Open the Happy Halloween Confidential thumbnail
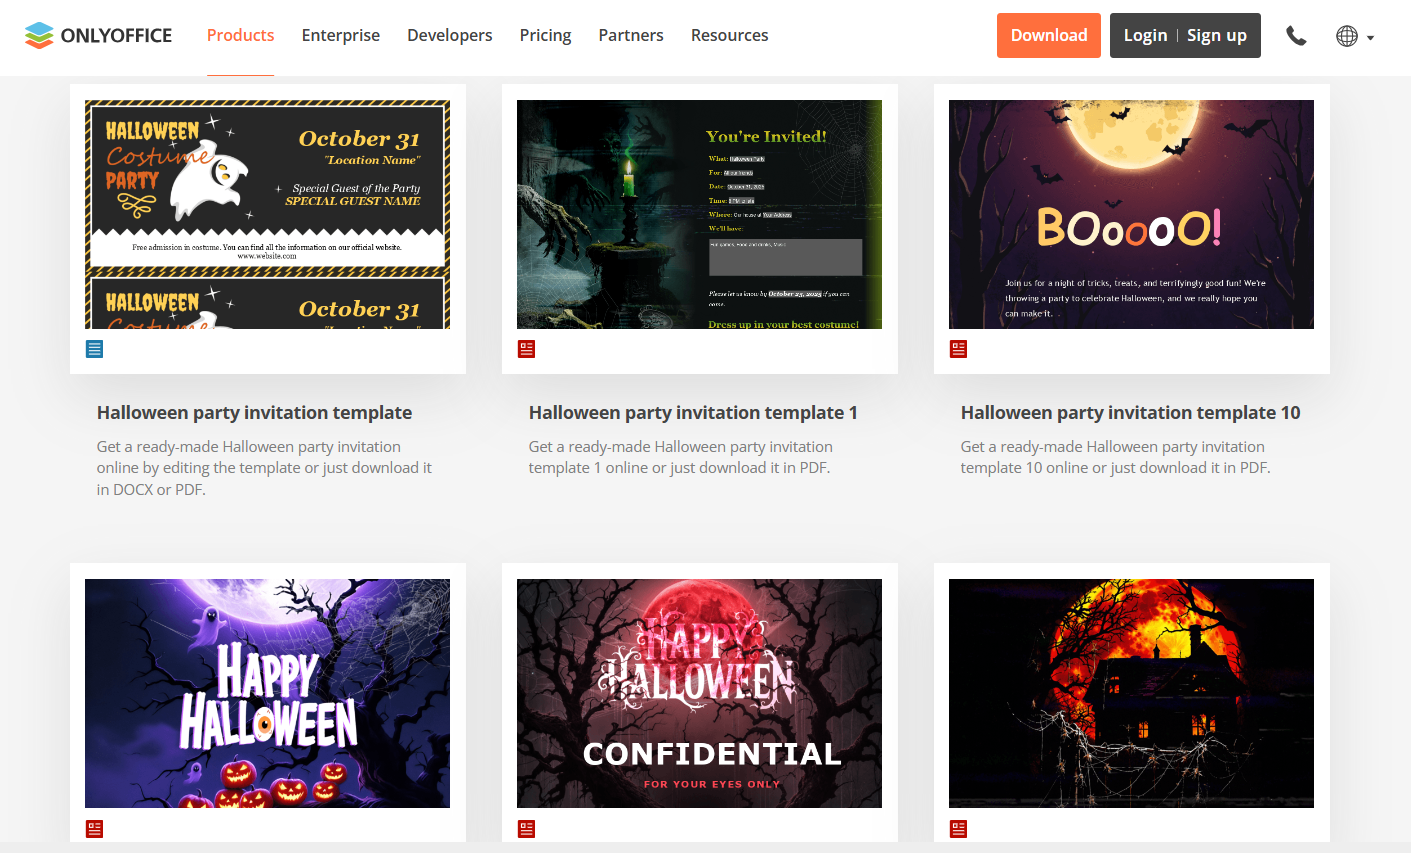This screenshot has height=853, width=1411. click(699, 693)
